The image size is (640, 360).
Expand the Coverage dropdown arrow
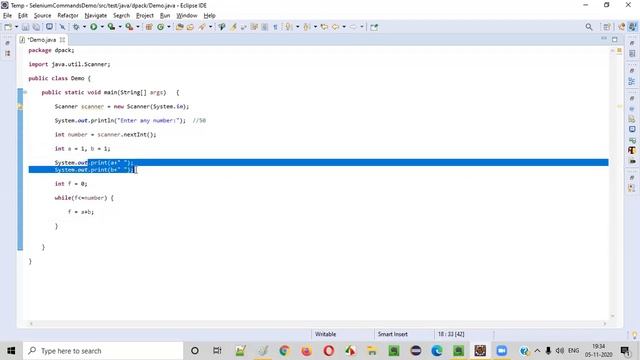120,27
